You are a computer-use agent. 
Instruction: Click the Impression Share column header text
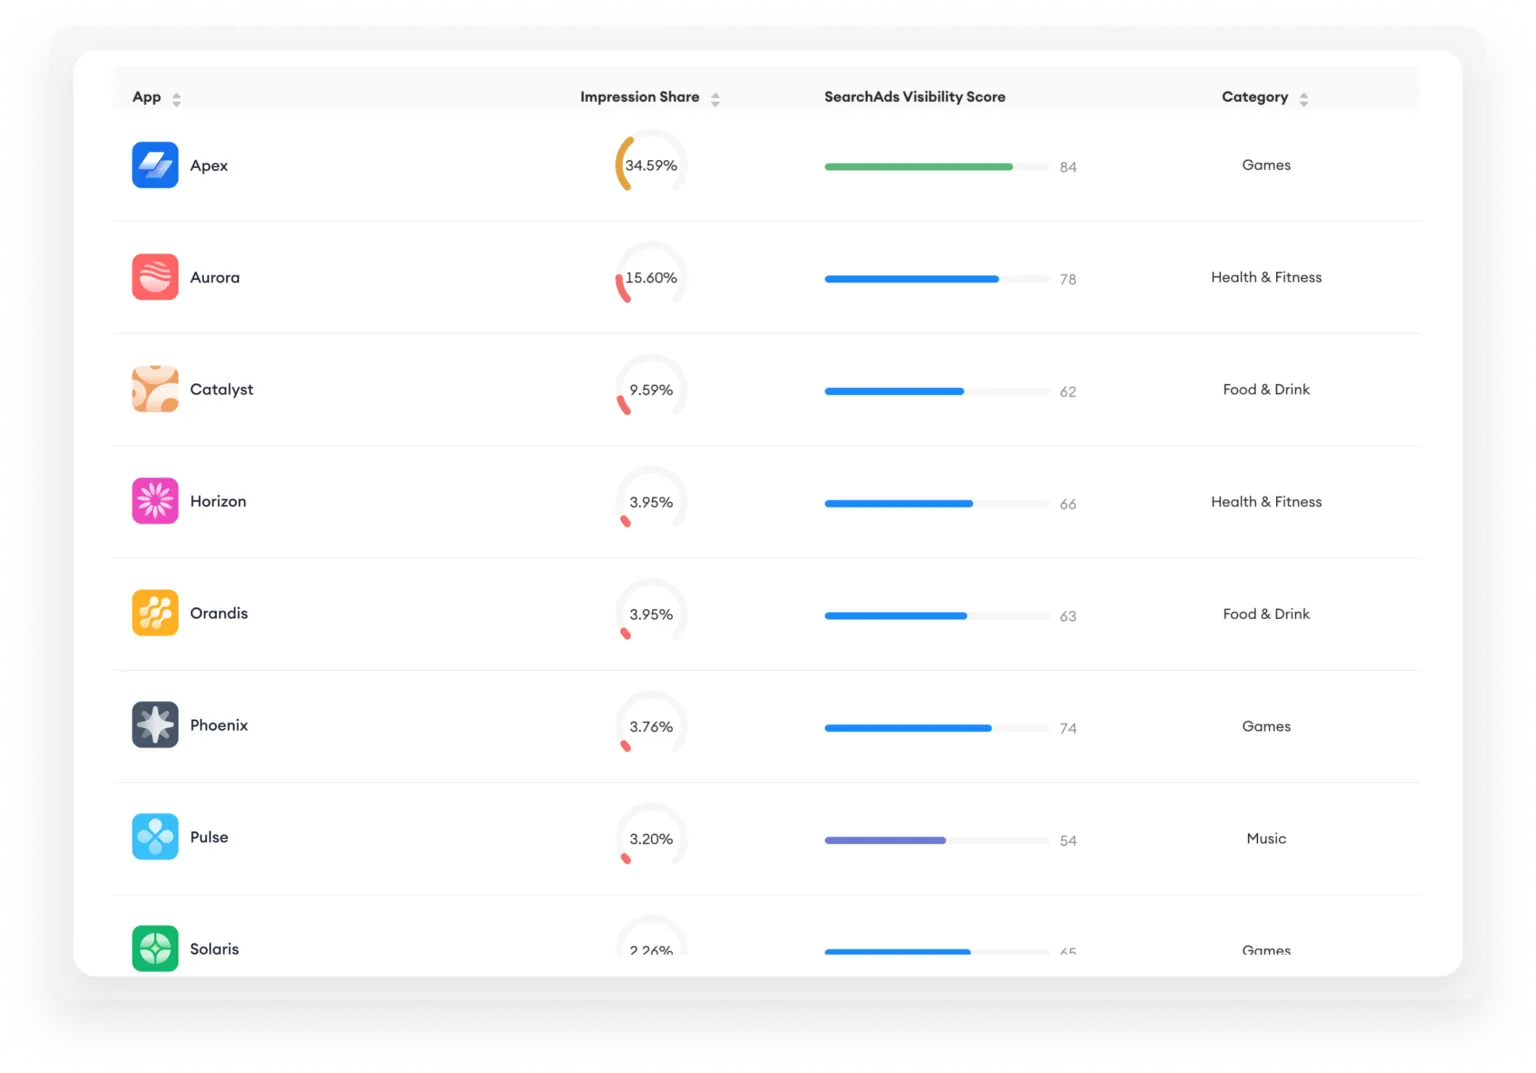(x=639, y=97)
